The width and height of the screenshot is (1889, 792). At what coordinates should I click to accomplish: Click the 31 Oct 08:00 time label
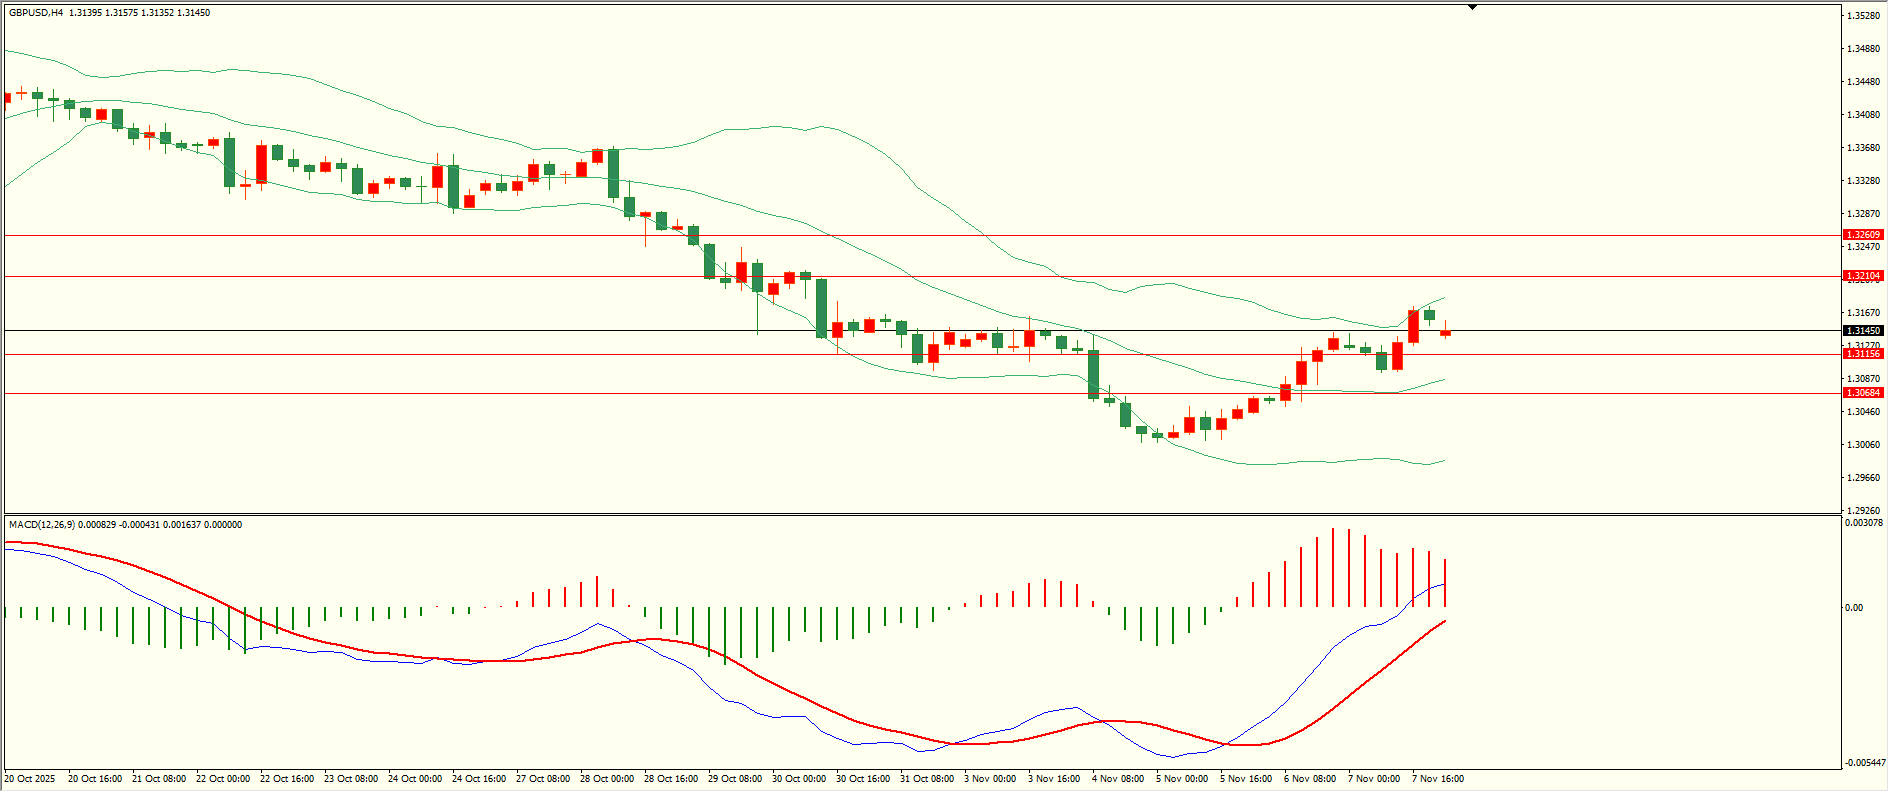(927, 779)
